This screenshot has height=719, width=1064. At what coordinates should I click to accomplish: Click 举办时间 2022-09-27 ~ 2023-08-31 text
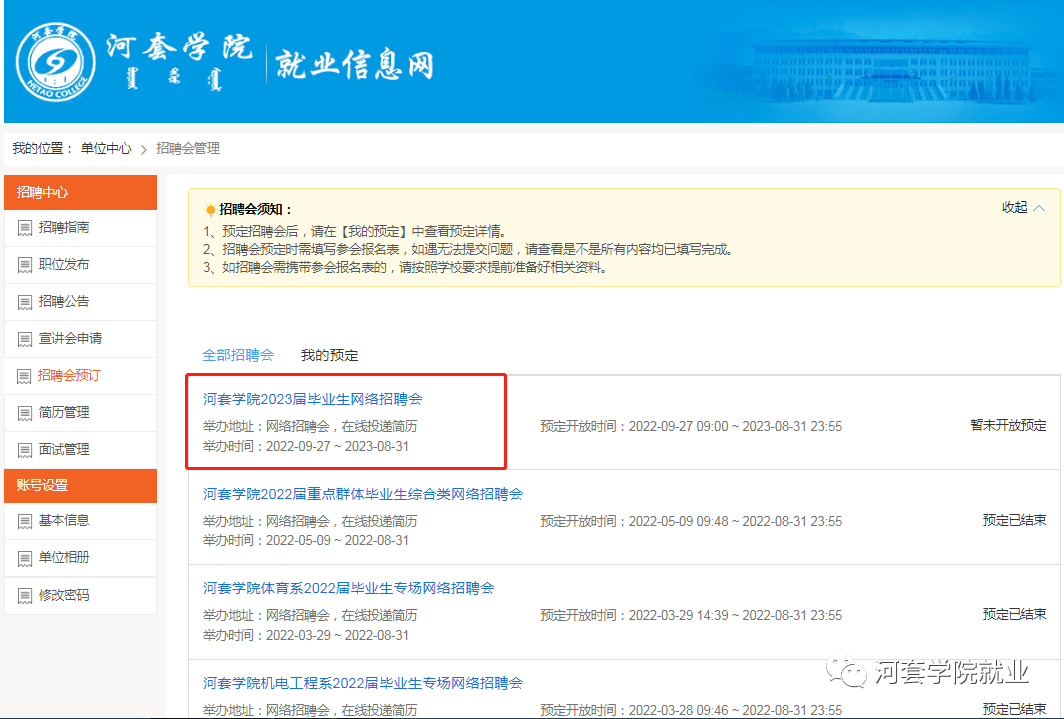click(306, 446)
